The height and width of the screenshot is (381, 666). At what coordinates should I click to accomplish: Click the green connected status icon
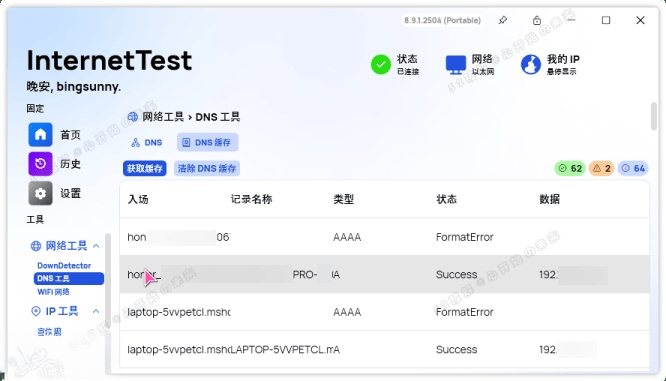[x=381, y=65]
